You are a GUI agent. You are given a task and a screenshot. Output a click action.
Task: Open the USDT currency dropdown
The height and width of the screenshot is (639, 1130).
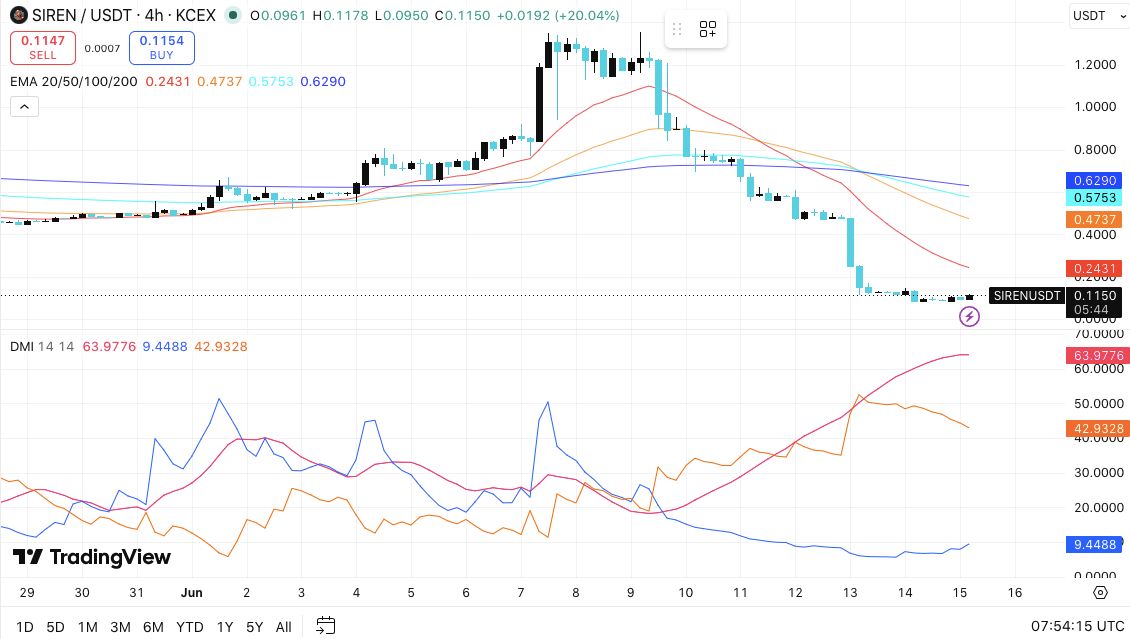point(1099,15)
